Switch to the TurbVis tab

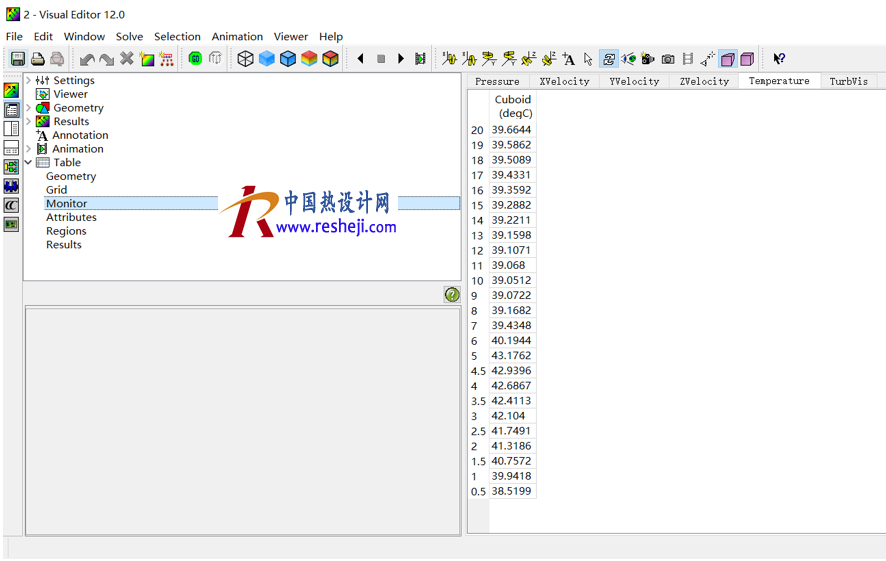pyautogui.click(x=848, y=81)
